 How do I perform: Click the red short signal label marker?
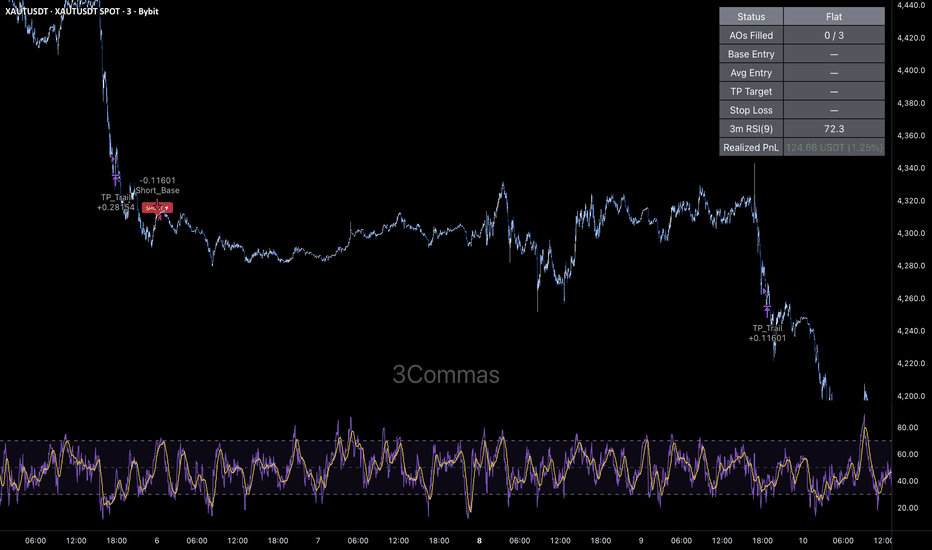point(157,208)
